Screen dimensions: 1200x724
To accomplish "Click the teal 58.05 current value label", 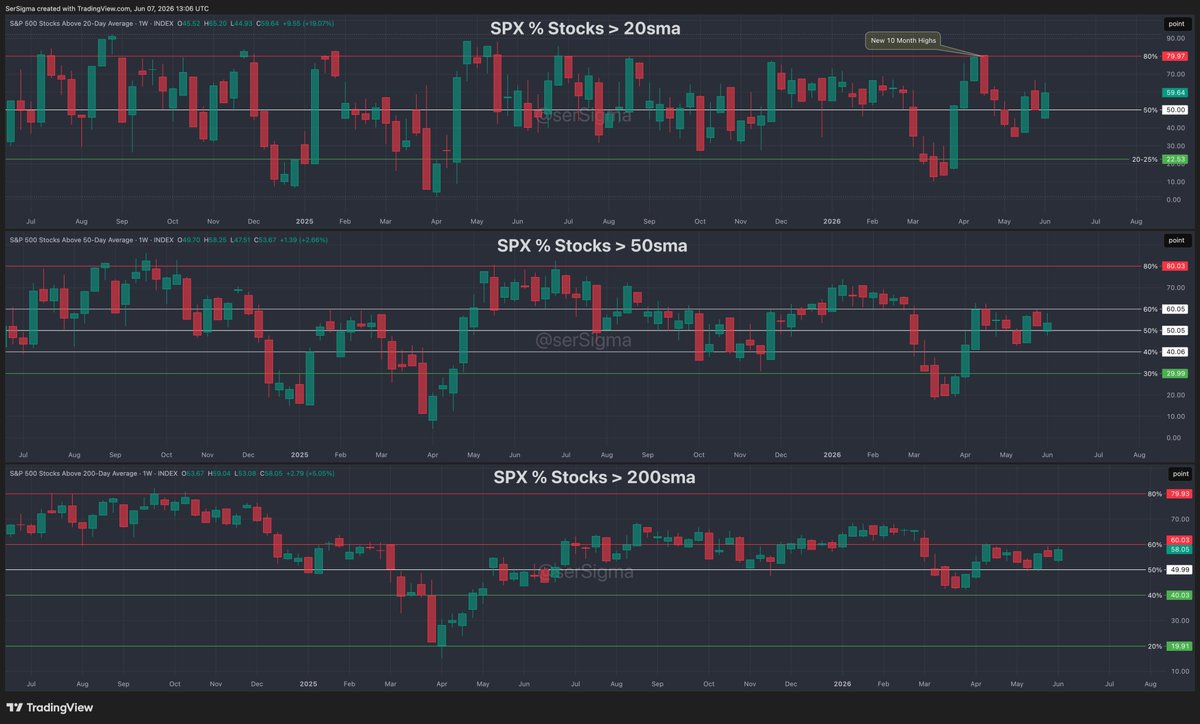I will (1180, 550).
